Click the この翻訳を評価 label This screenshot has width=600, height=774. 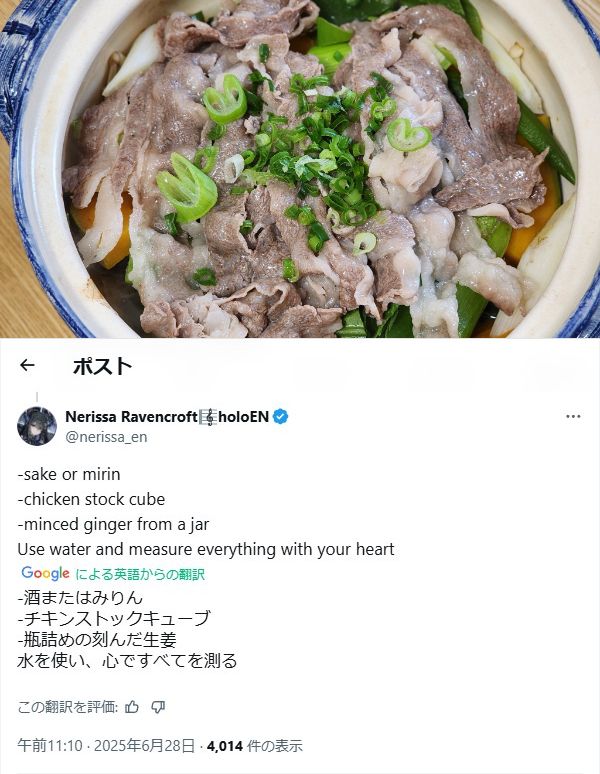[x=68, y=707]
